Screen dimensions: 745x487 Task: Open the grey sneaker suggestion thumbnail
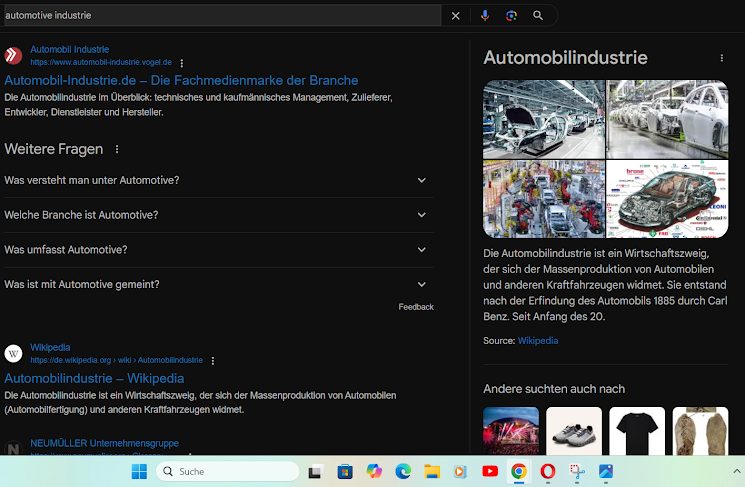[x=574, y=431]
